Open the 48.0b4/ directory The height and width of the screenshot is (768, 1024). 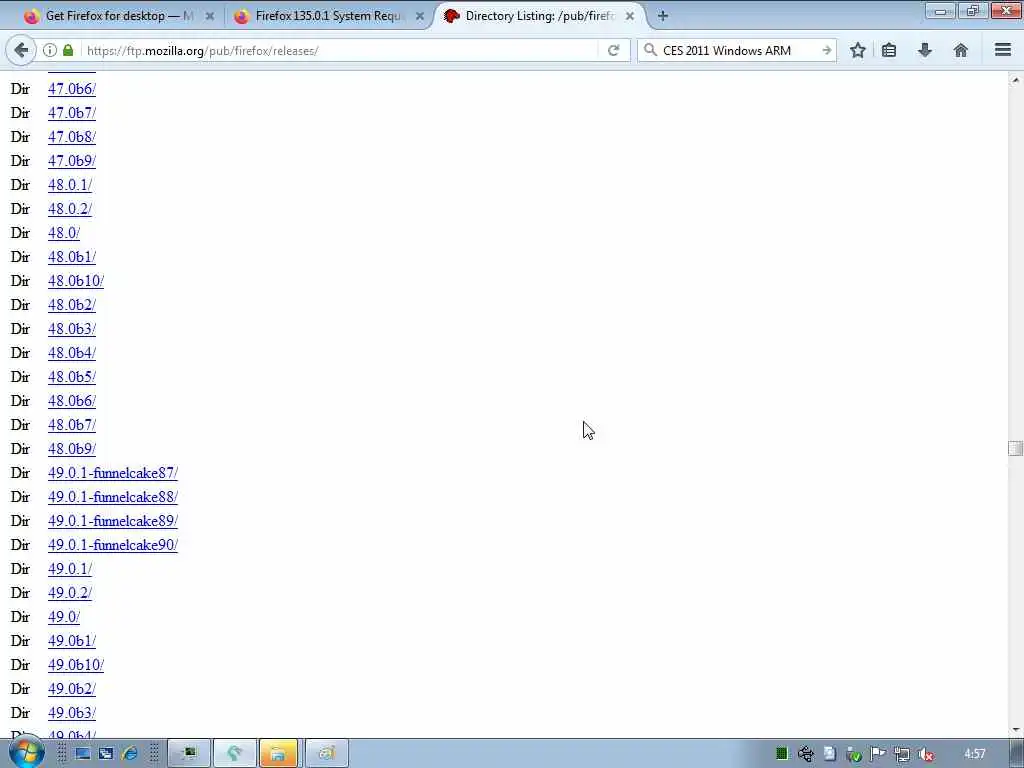click(72, 353)
